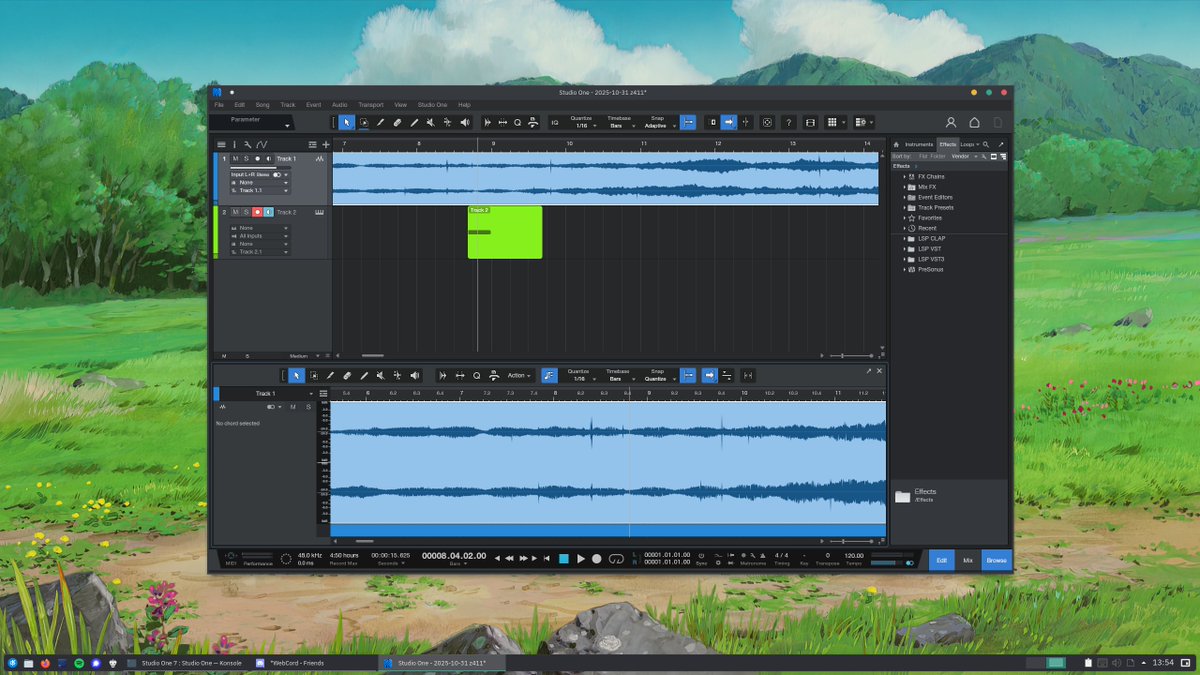Screen dimensions: 1200x675
Task: Open the Song menu
Action: (x=262, y=104)
